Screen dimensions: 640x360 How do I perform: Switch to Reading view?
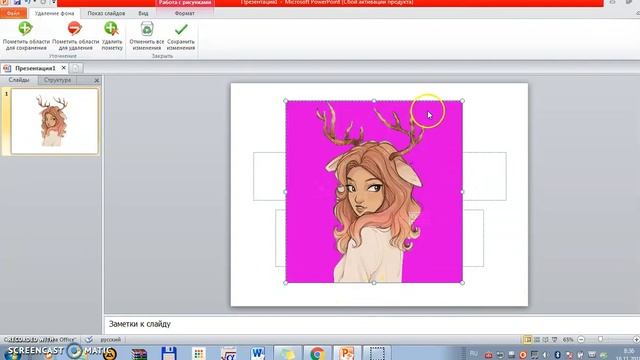click(545, 339)
